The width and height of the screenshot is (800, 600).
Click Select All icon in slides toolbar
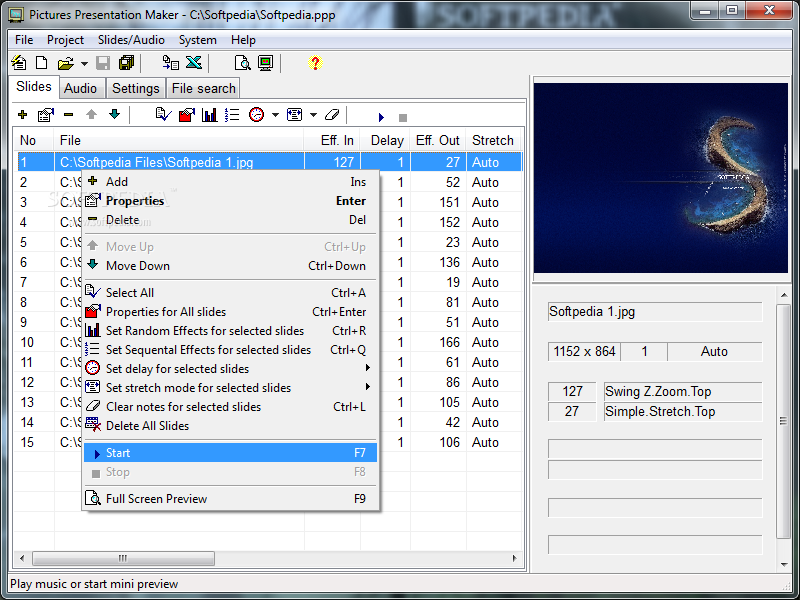coord(163,114)
